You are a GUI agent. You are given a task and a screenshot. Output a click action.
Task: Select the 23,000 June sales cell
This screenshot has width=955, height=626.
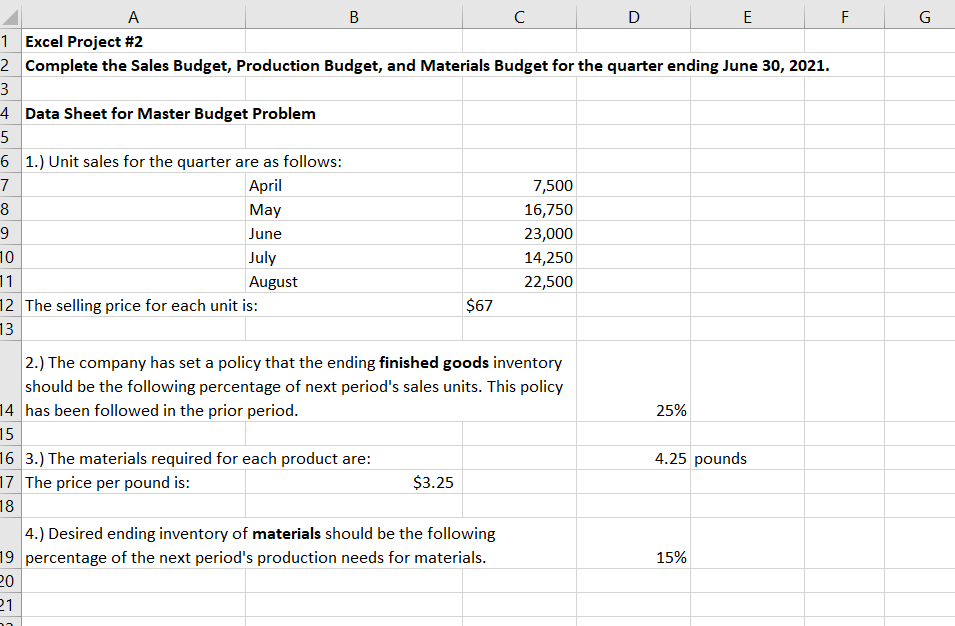[x=520, y=233]
